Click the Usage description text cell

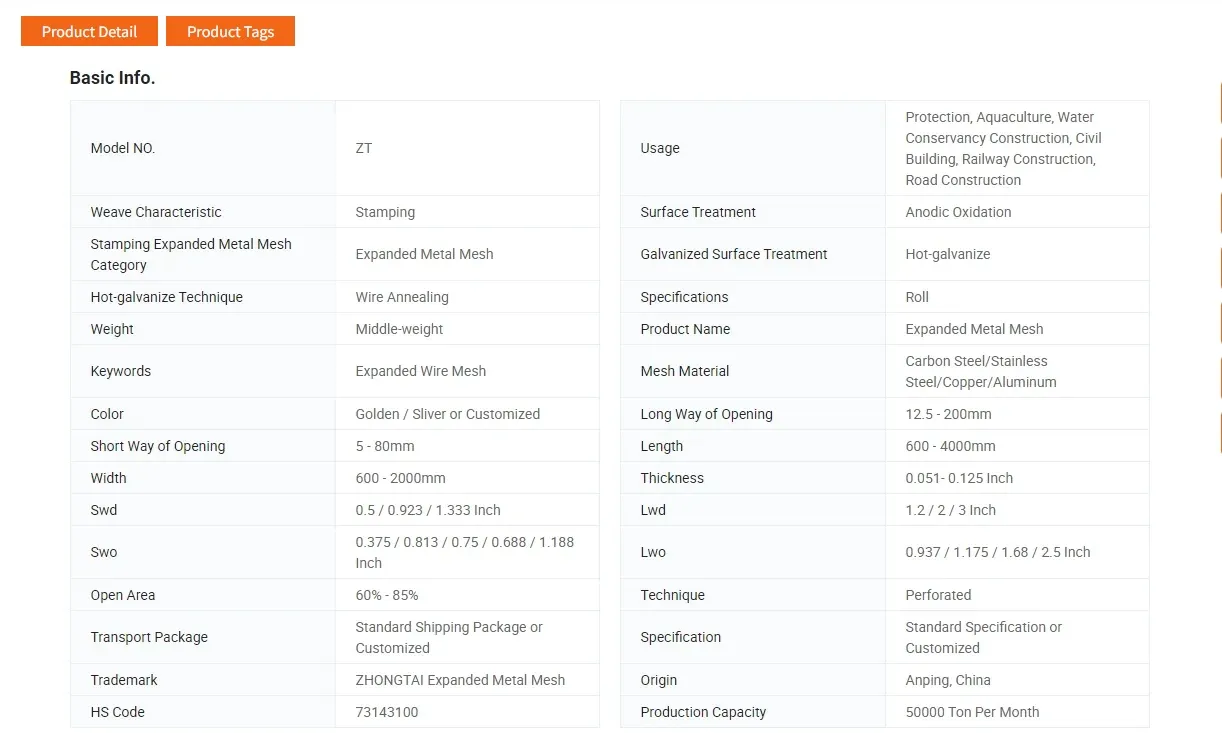point(1003,148)
